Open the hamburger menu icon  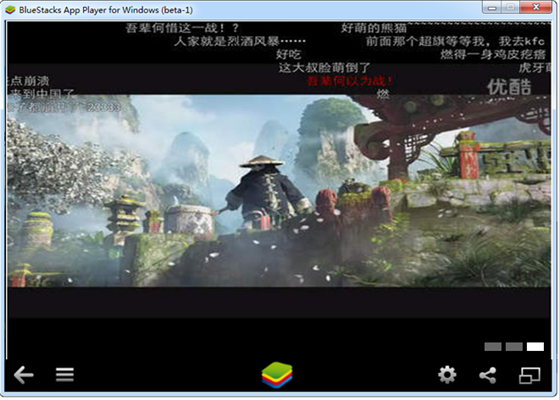(x=65, y=374)
